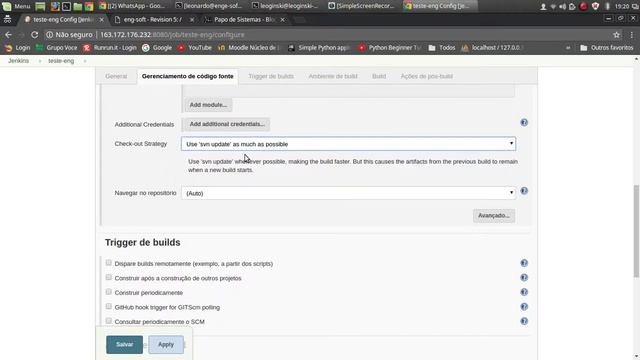Open the Simple Python app bookmark

tap(319, 48)
